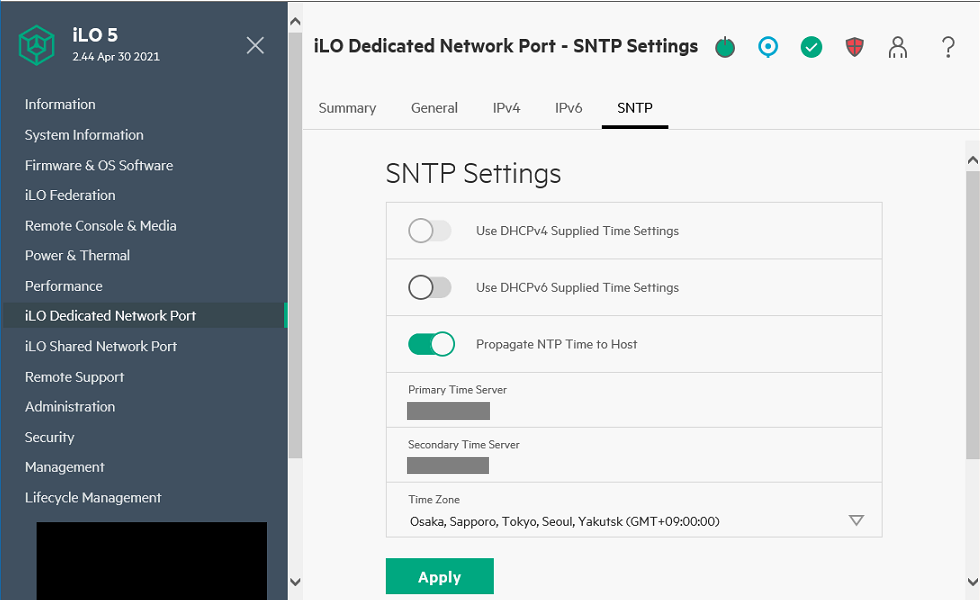
Task: Go to Firmware & OS Software
Action: click(x=99, y=166)
